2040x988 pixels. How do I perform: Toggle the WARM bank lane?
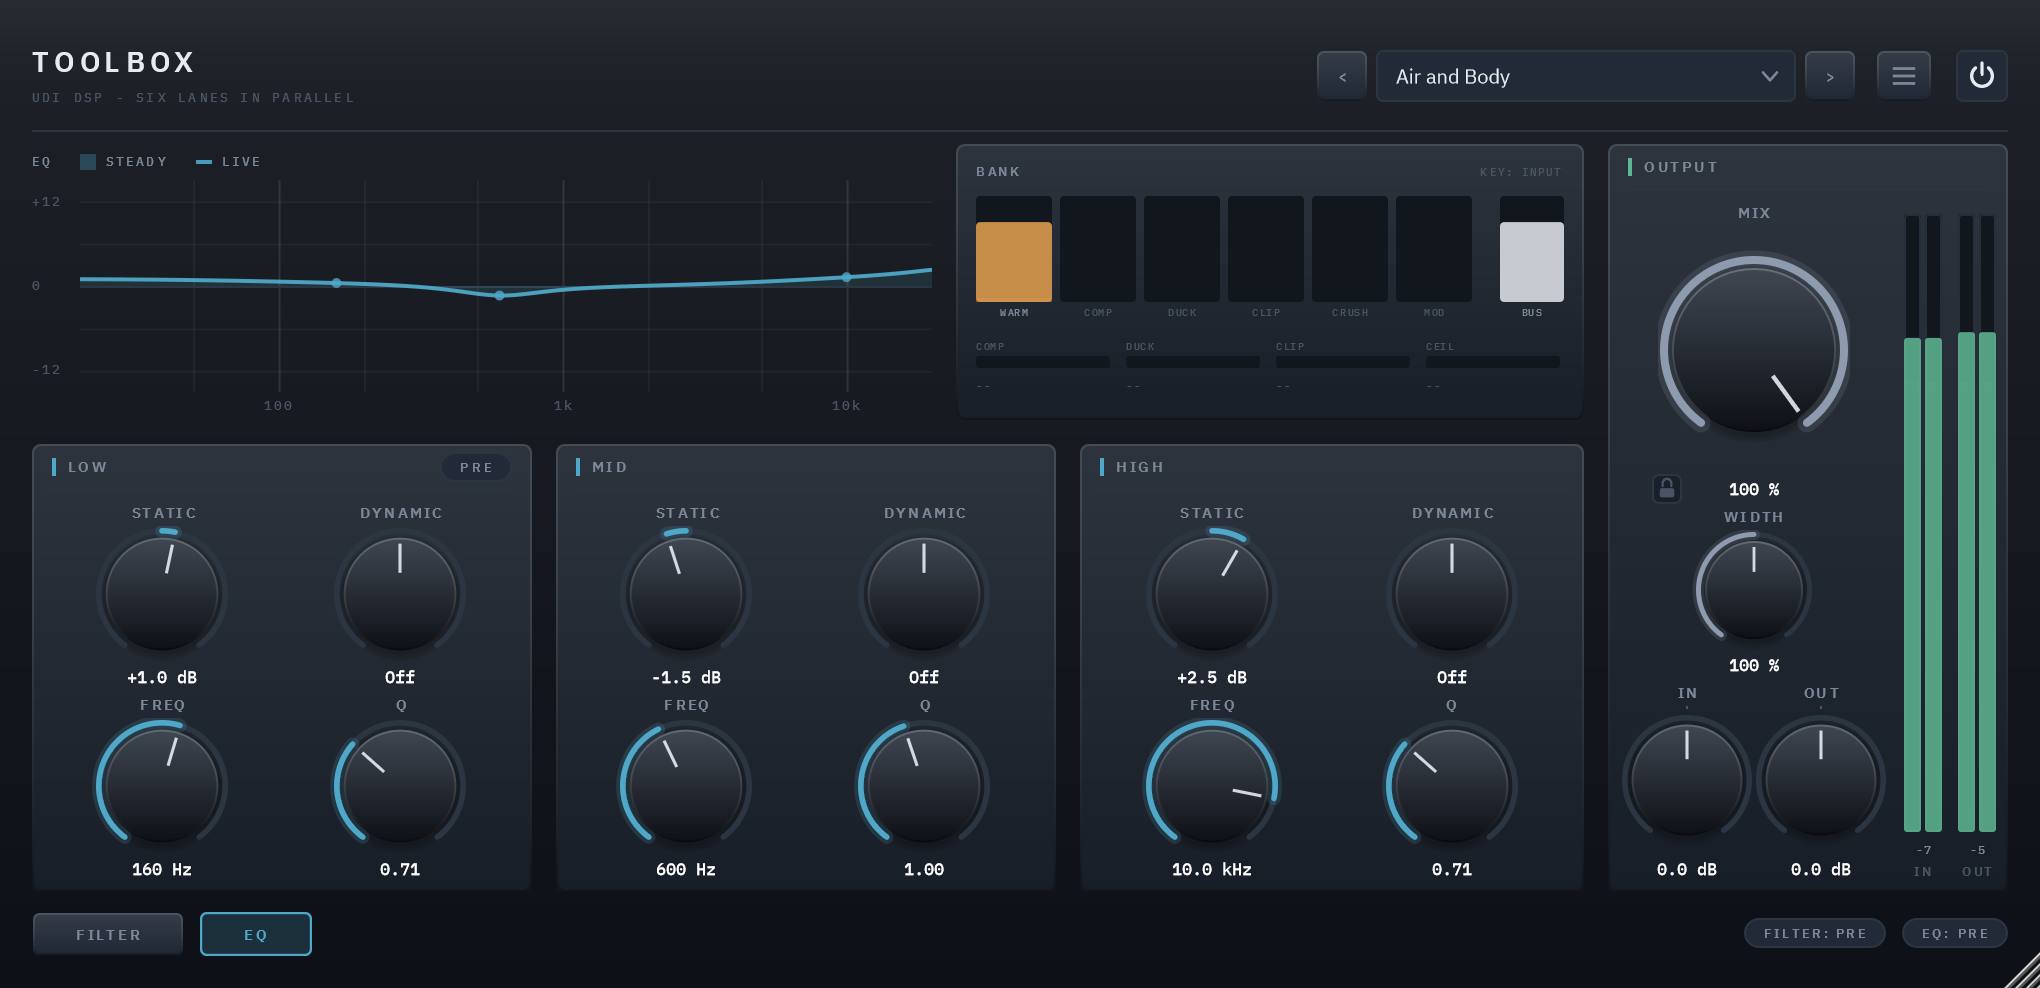[x=1014, y=249]
